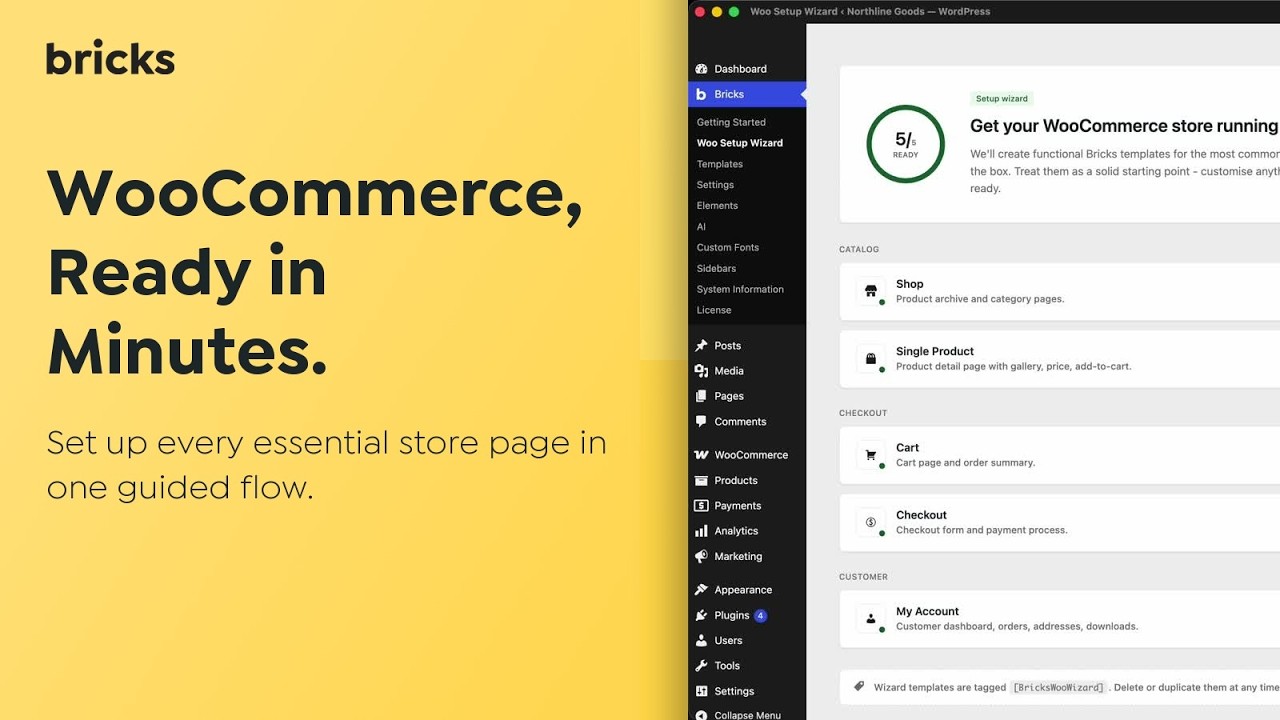Click the WooCommerce logo icon
This screenshot has width=1280, height=720.
(x=701, y=455)
